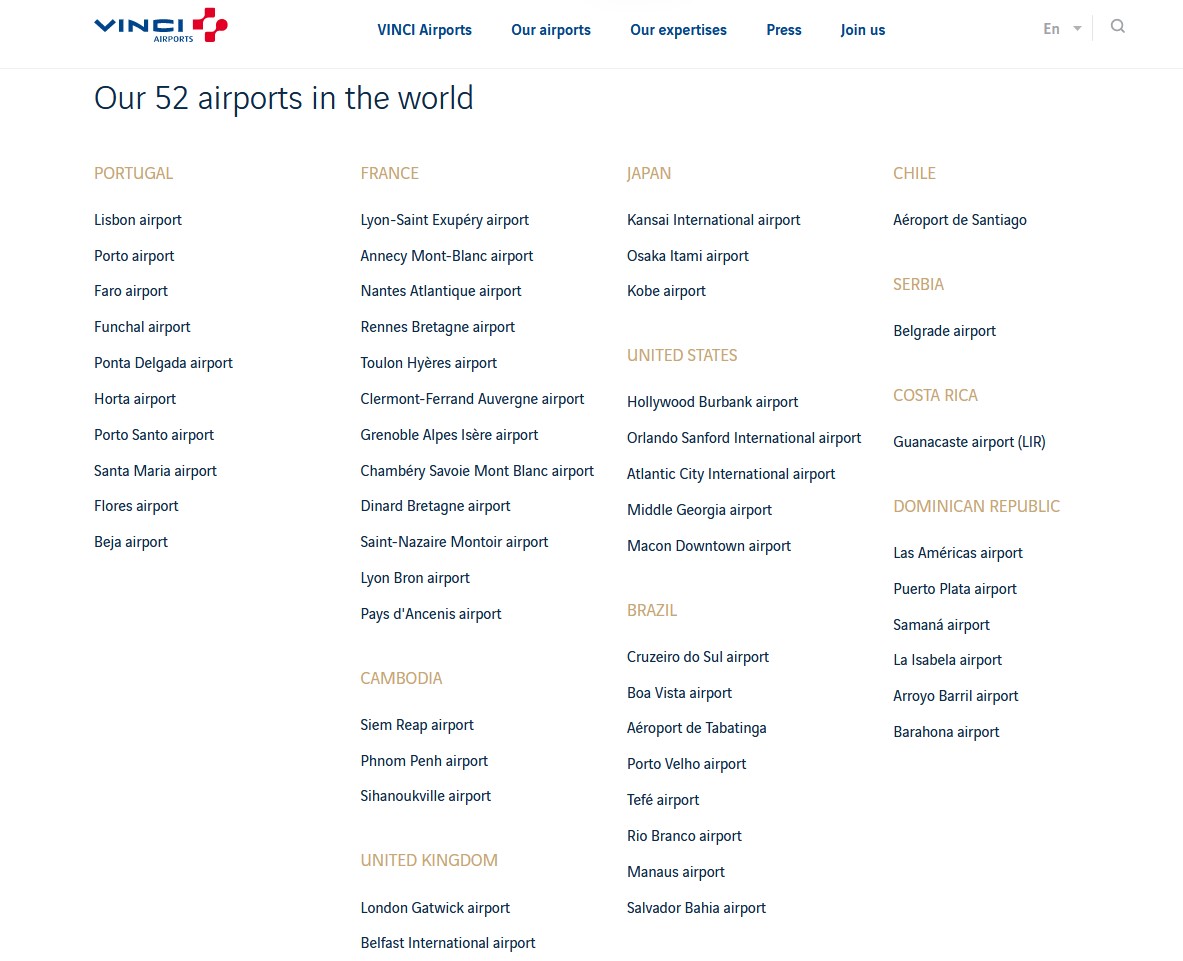Screen dimensions: 1183x961
Task: Open Hollywood Burbank airport link
Action: click(x=712, y=403)
